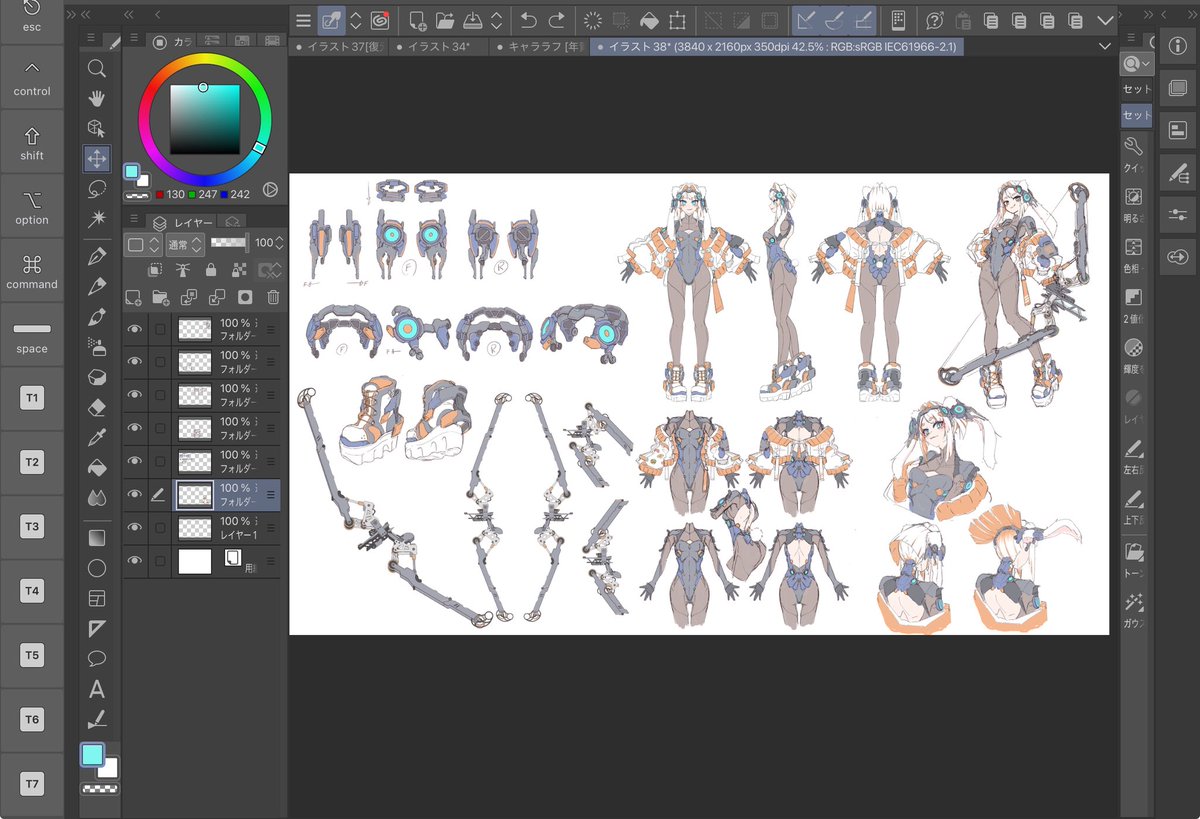This screenshot has height=819, width=1200.
Task: Click the New canvas icon in command bar
Action: click(x=417, y=20)
